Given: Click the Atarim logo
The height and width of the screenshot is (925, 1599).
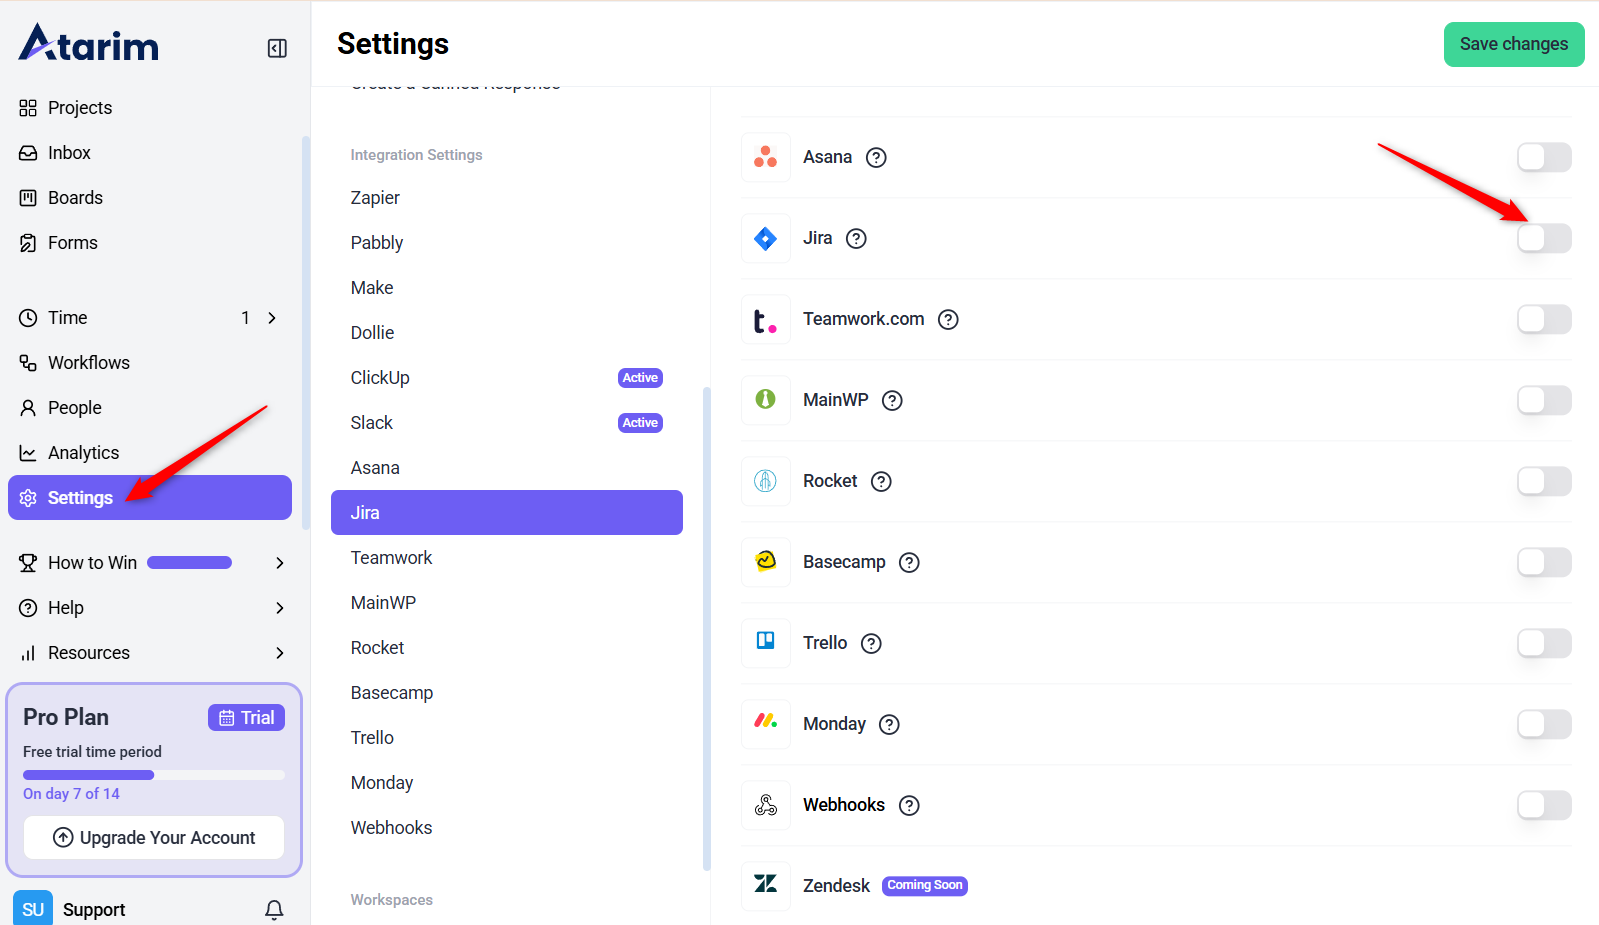Looking at the screenshot, I should click(x=89, y=44).
